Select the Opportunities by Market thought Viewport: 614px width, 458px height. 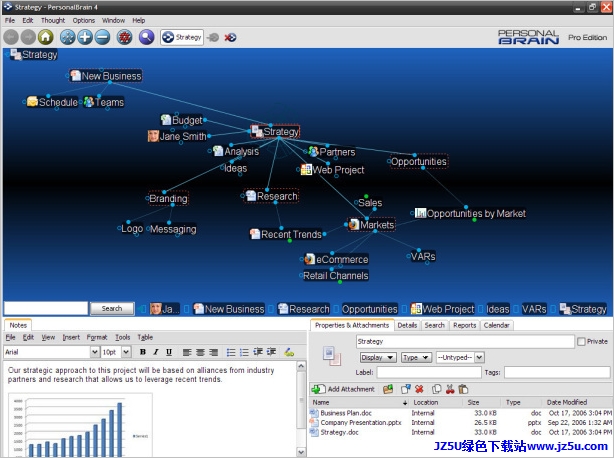tap(470, 213)
